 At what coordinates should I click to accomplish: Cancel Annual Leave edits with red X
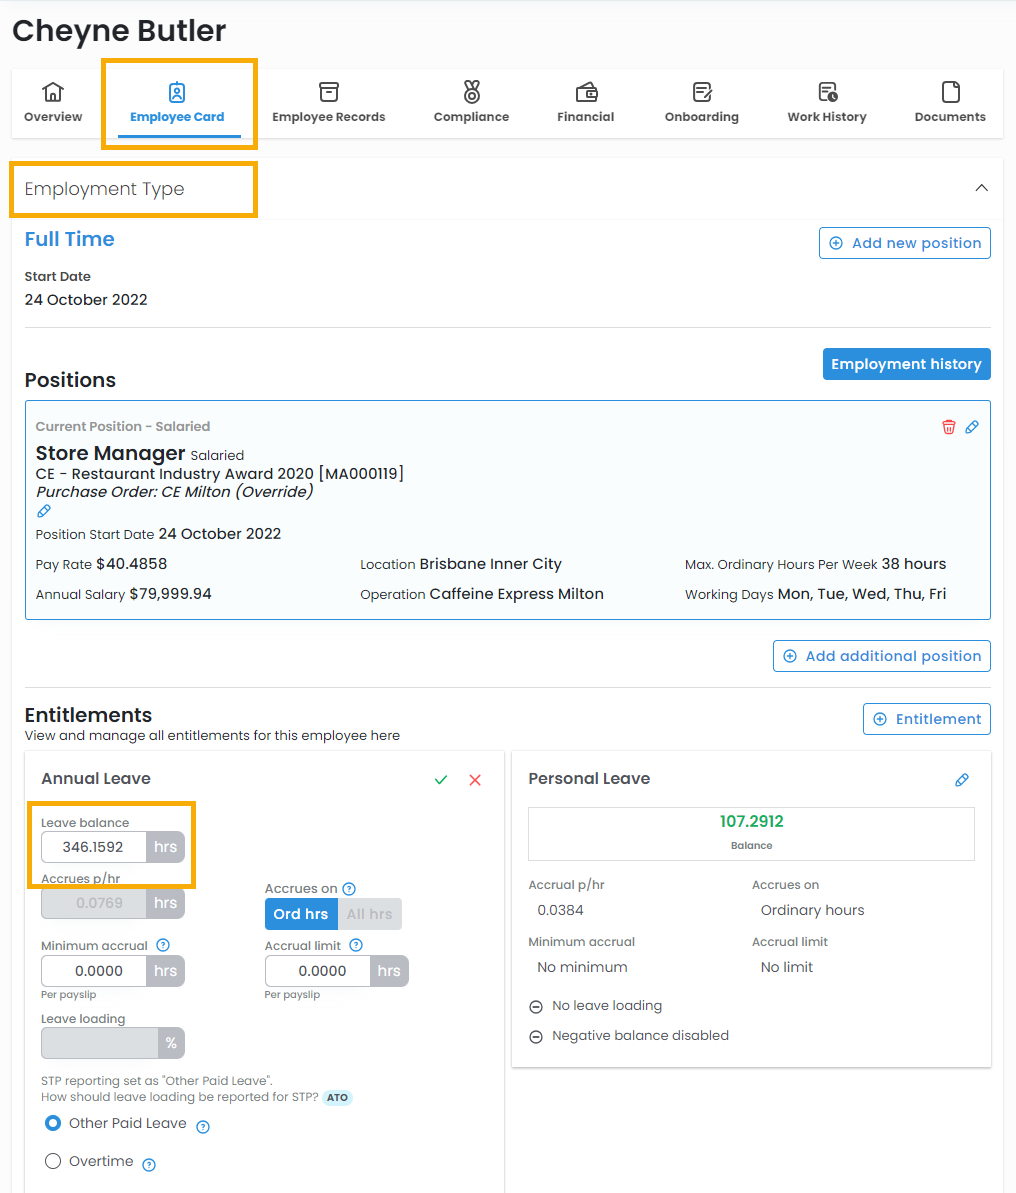[x=475, y=780]
